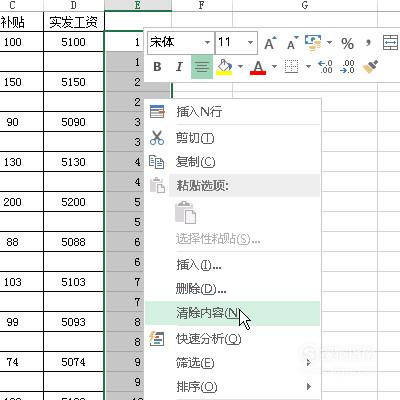
Task: Select cell containing 5100
Action: coord(74,42)
